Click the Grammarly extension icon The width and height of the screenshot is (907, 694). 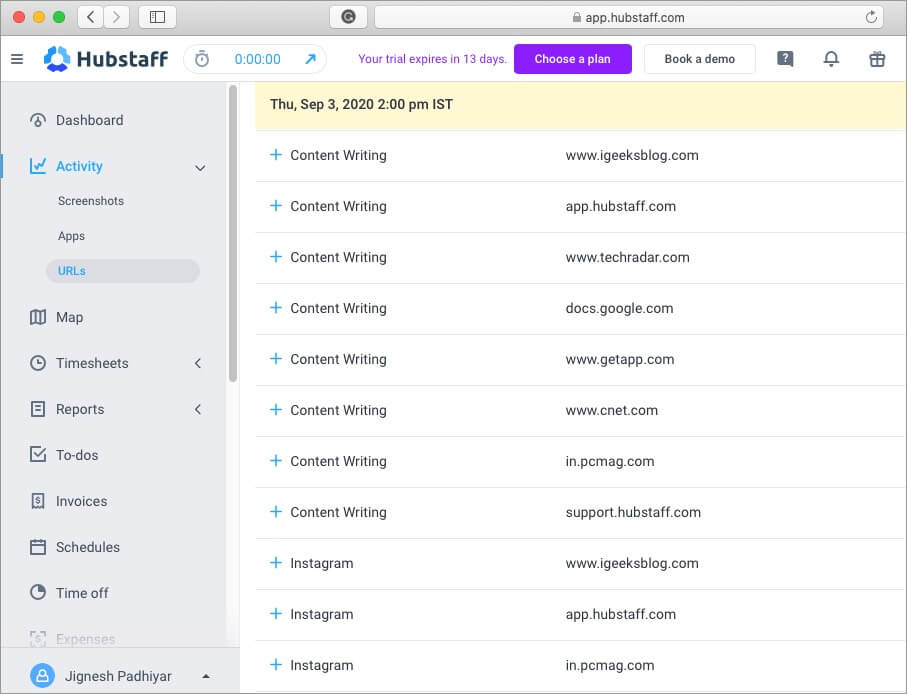pyautogui.click(x=348, y=17)
